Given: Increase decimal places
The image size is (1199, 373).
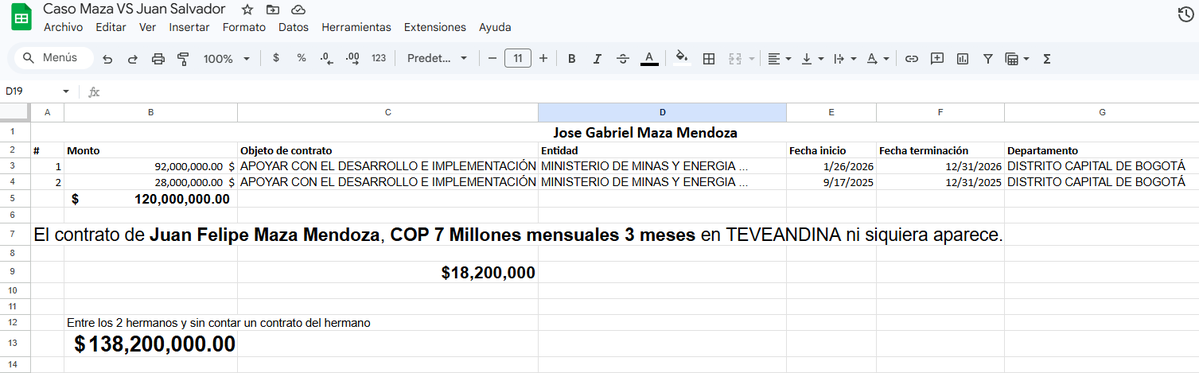Looking at the screenshot, I should 353,58.
